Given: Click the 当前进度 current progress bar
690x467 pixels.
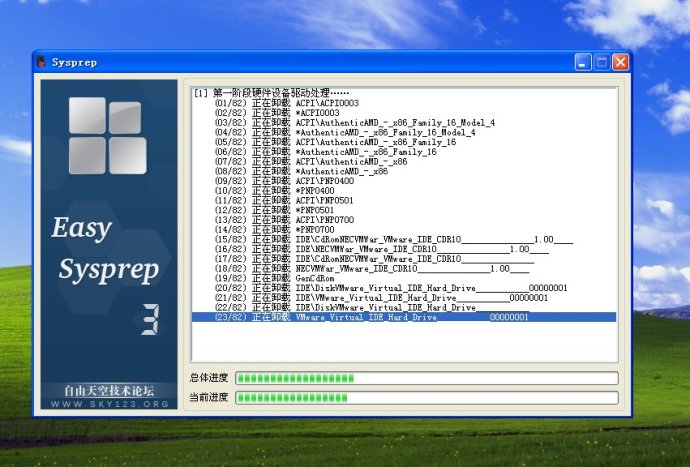Looking at the screenshot, I should point(427,398).
